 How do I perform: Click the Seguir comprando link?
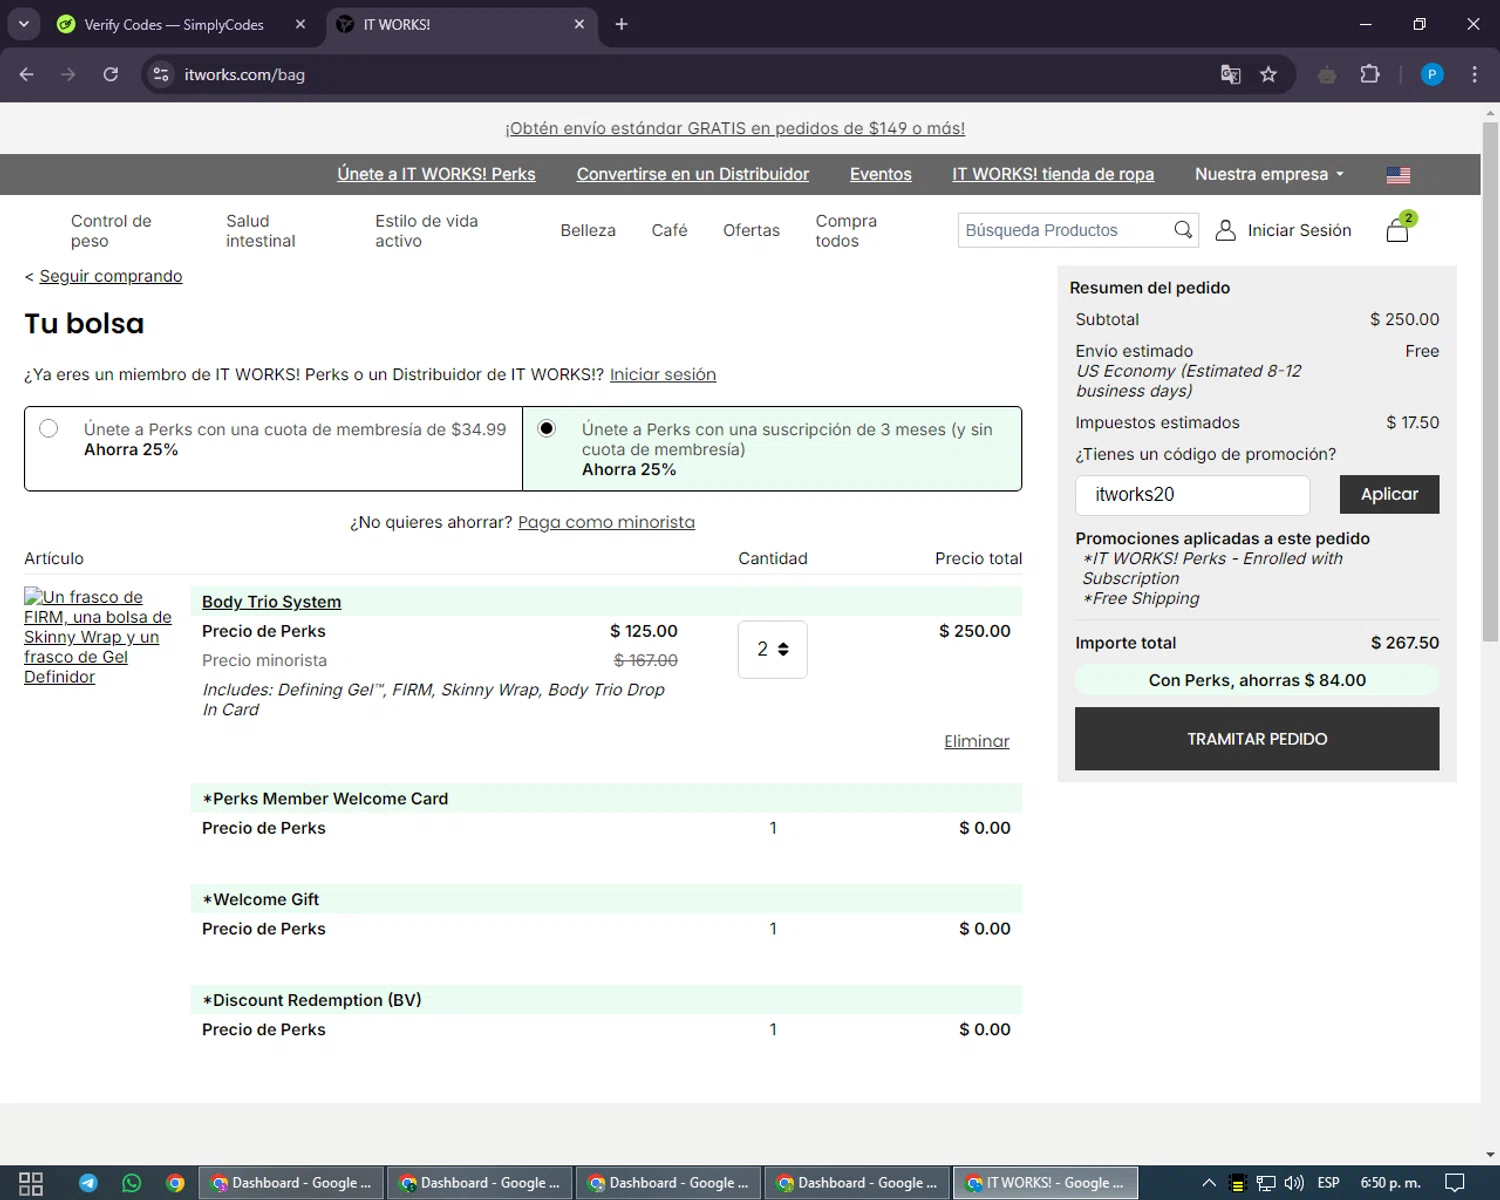pos(111,276)
